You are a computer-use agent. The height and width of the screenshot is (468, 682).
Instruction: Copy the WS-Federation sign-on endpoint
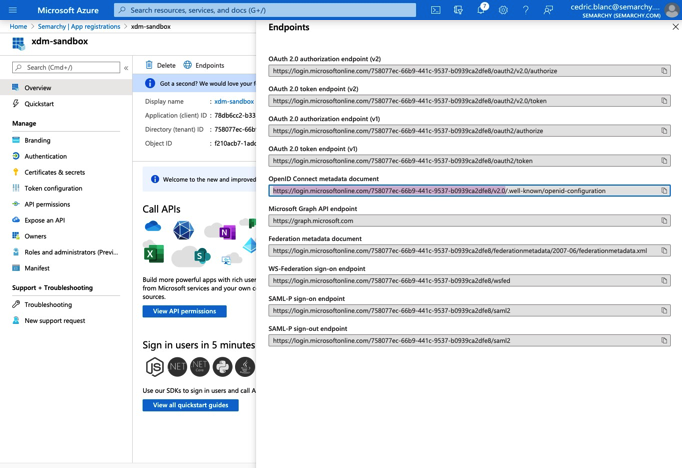pos(664,281)
